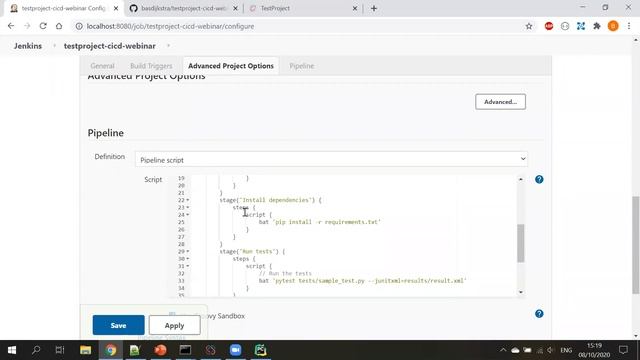Click the script editor scrollbar thumb
The width and height of the screenshot is (640, 360).
[520, 243]
